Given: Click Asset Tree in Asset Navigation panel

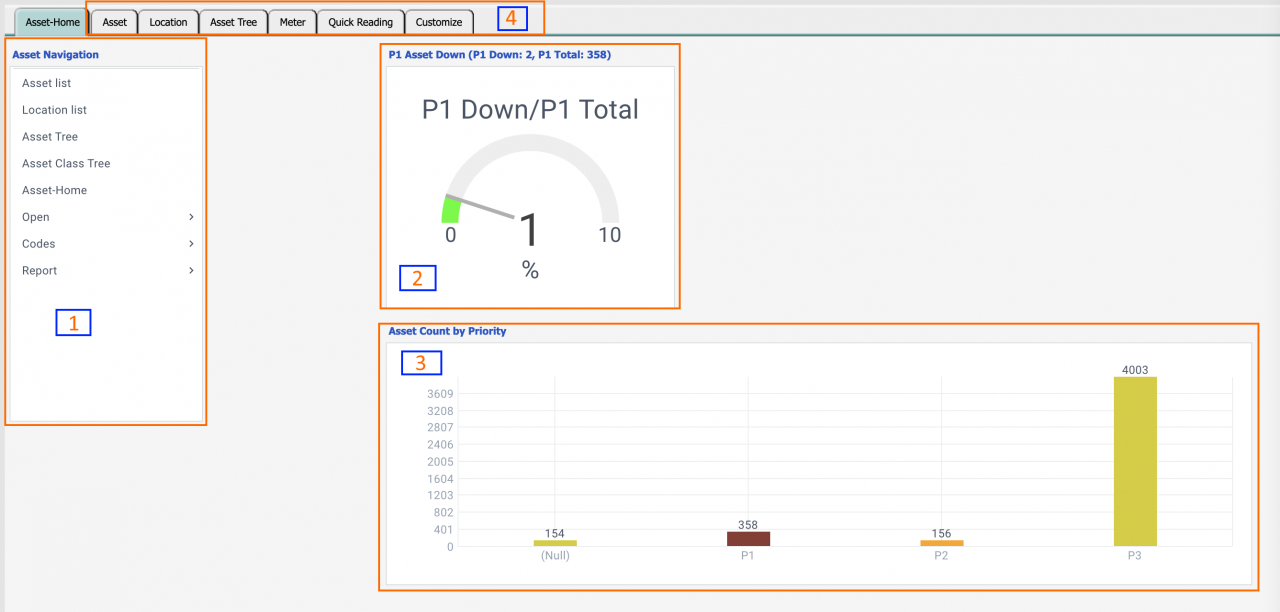Looking at the screenshot, I should [x=50, y=137].
